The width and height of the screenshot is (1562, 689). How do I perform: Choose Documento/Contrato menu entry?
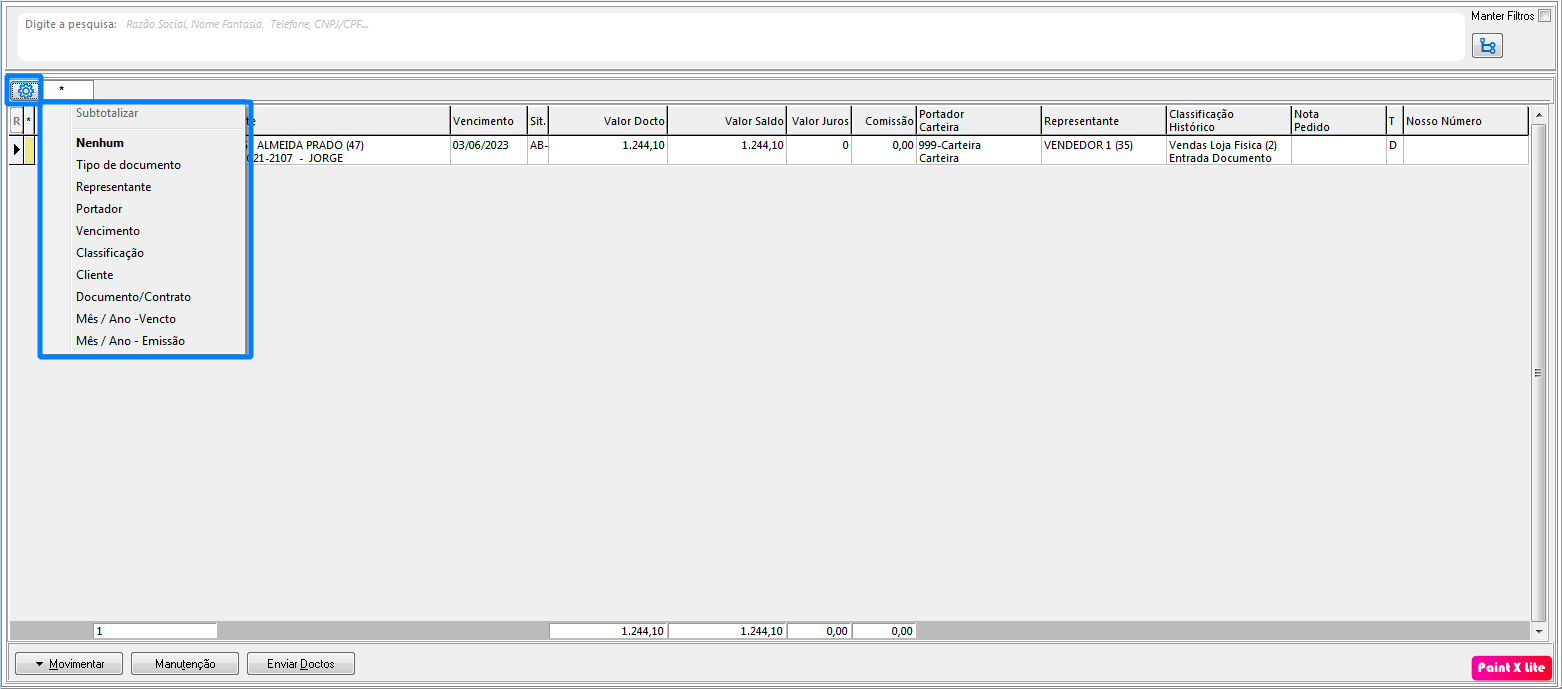133,297
